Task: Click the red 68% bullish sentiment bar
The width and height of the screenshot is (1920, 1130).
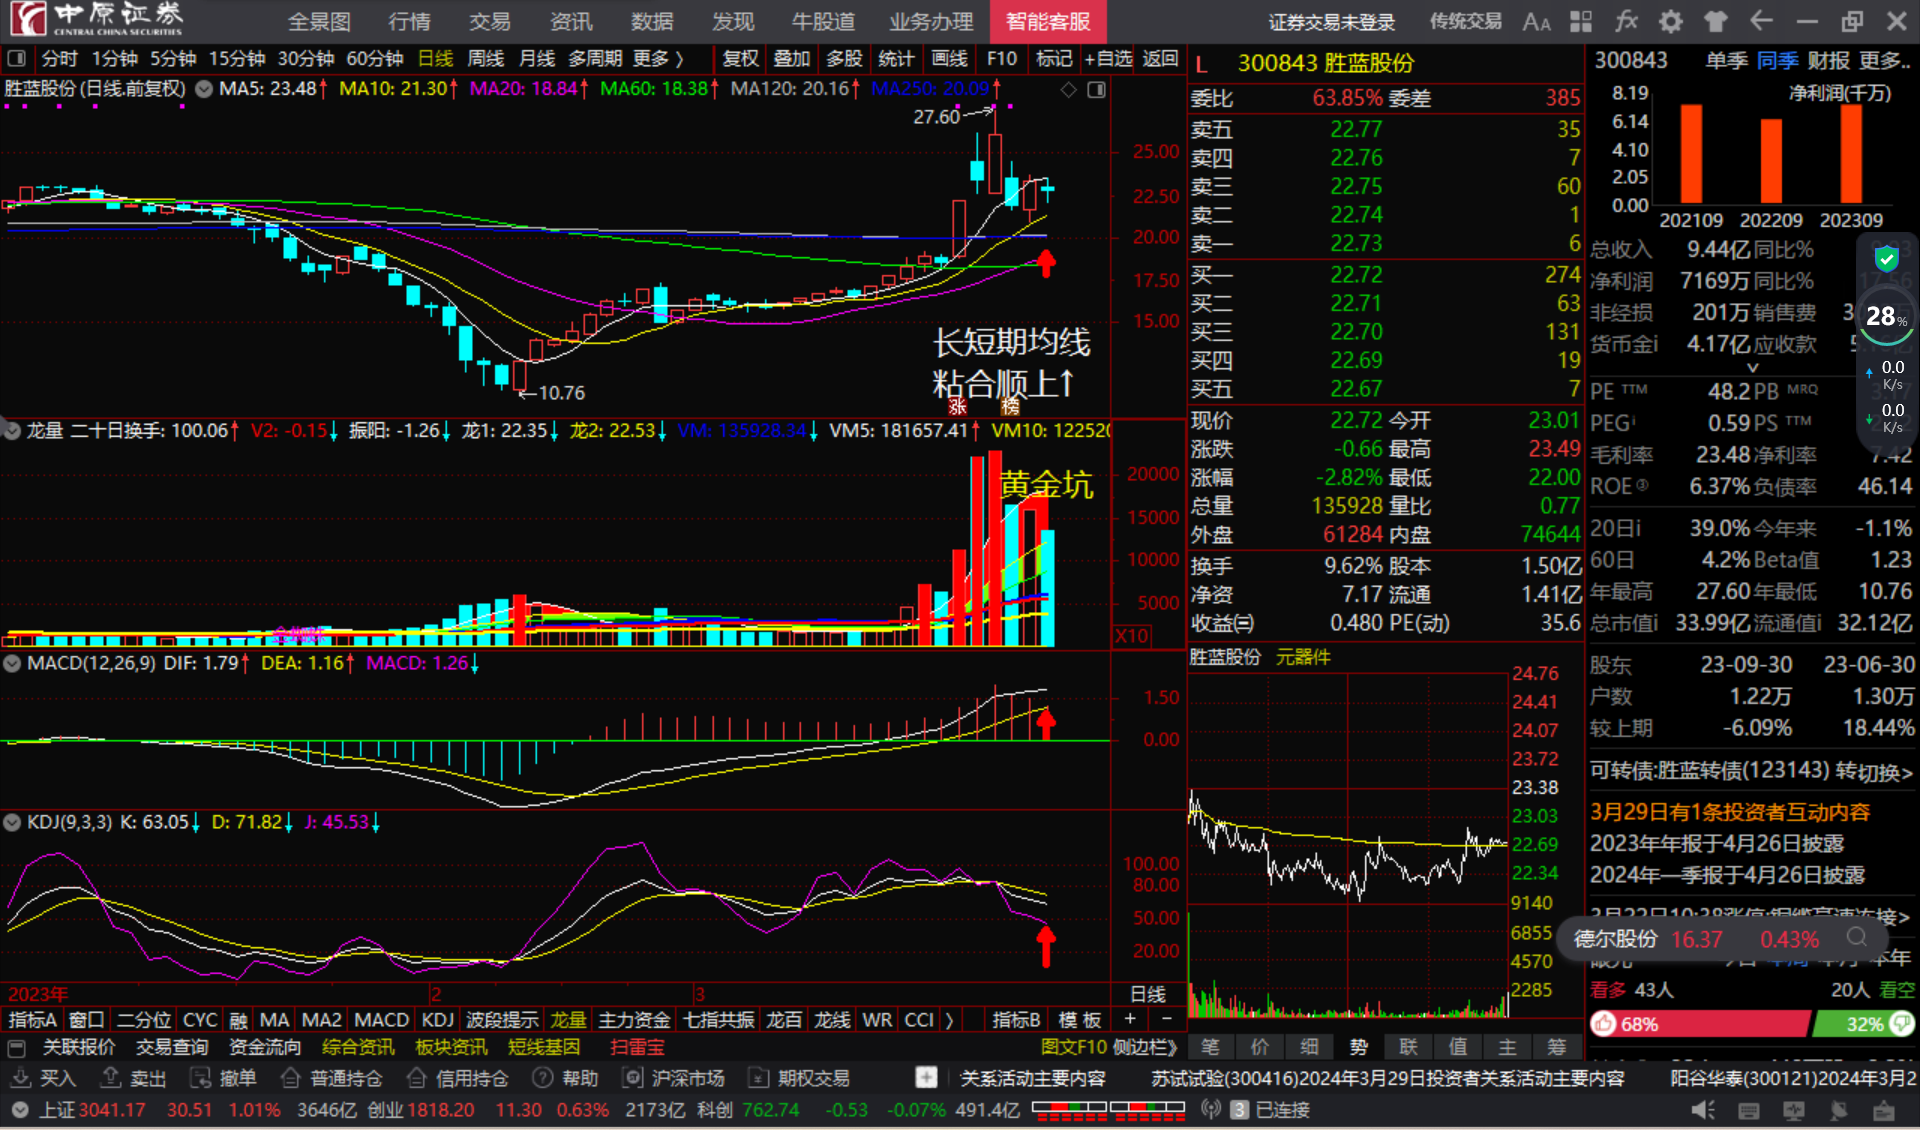Action: (x=1700, y=1024)
